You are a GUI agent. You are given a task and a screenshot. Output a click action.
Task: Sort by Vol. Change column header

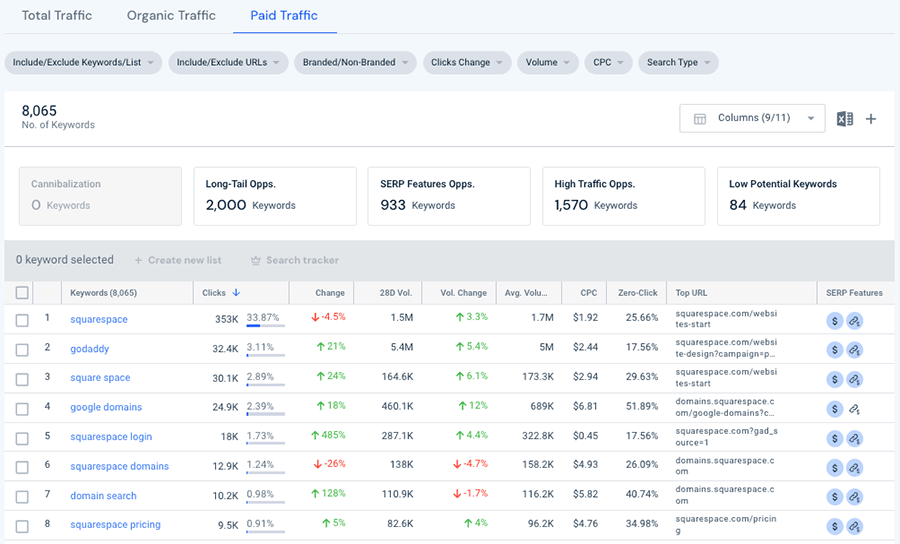pos(463,293)
